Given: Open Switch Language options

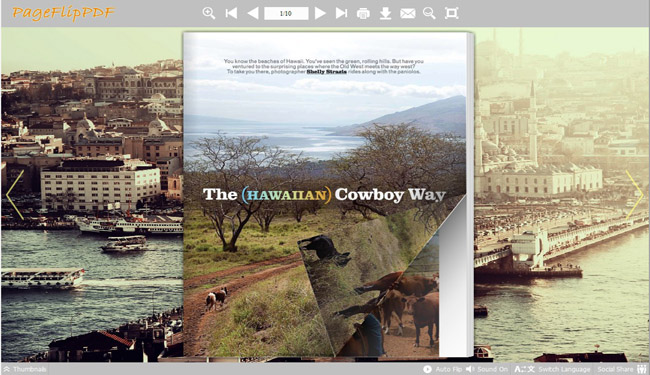Looking at the screenshot, I should [553, 369].
